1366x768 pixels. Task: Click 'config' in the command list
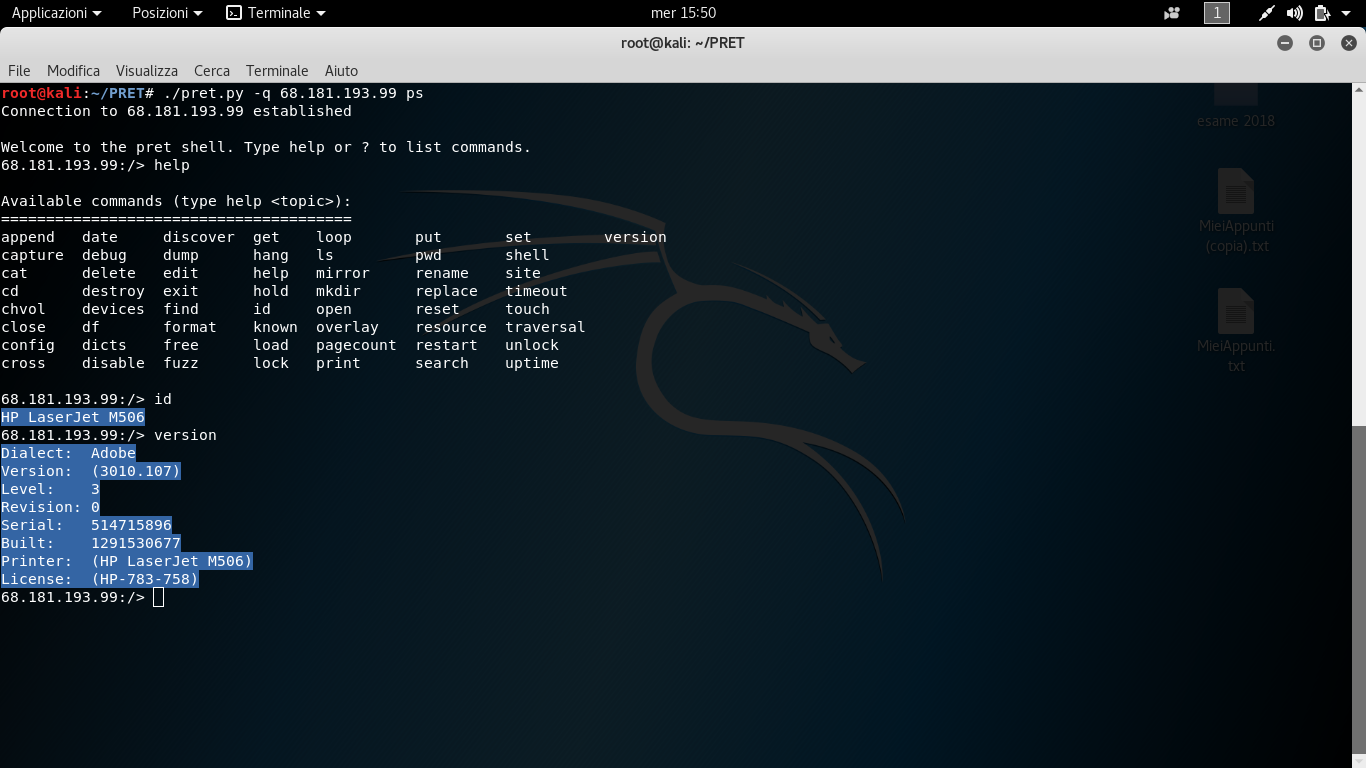coord(28,345)
